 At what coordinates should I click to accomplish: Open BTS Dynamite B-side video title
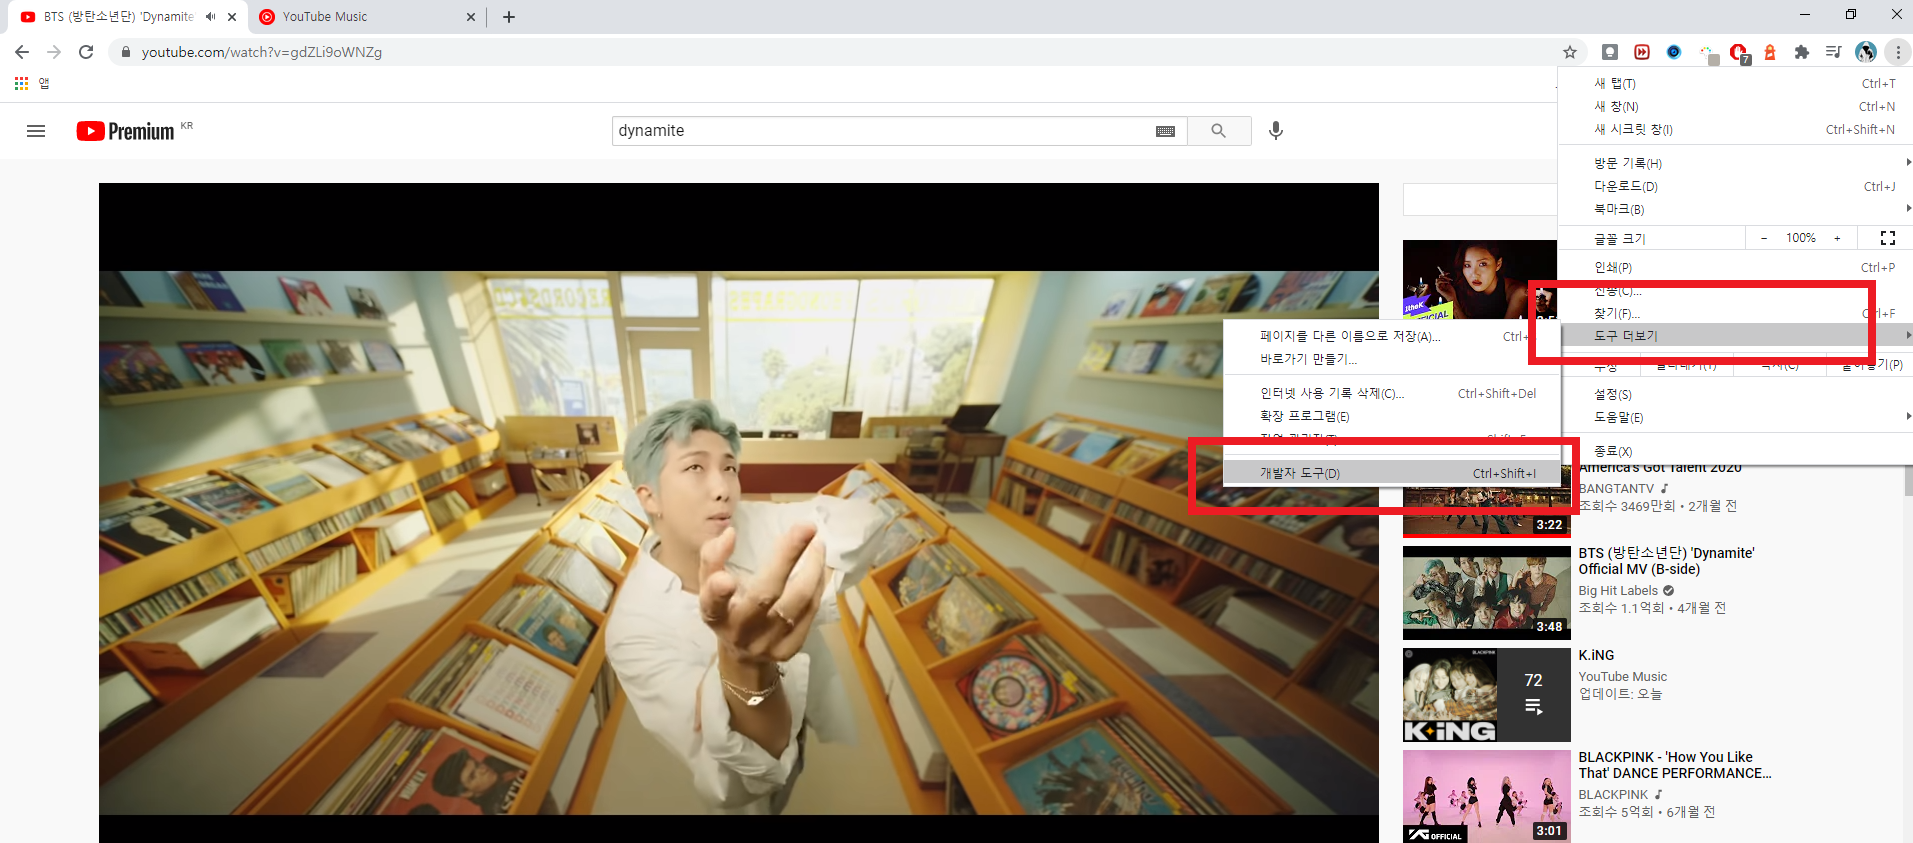point(1667,561)
